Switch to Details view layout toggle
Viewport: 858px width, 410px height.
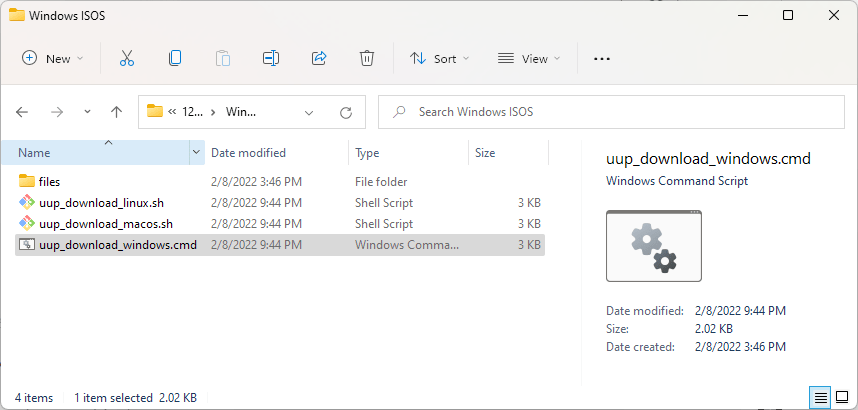[x=820, y=398]
